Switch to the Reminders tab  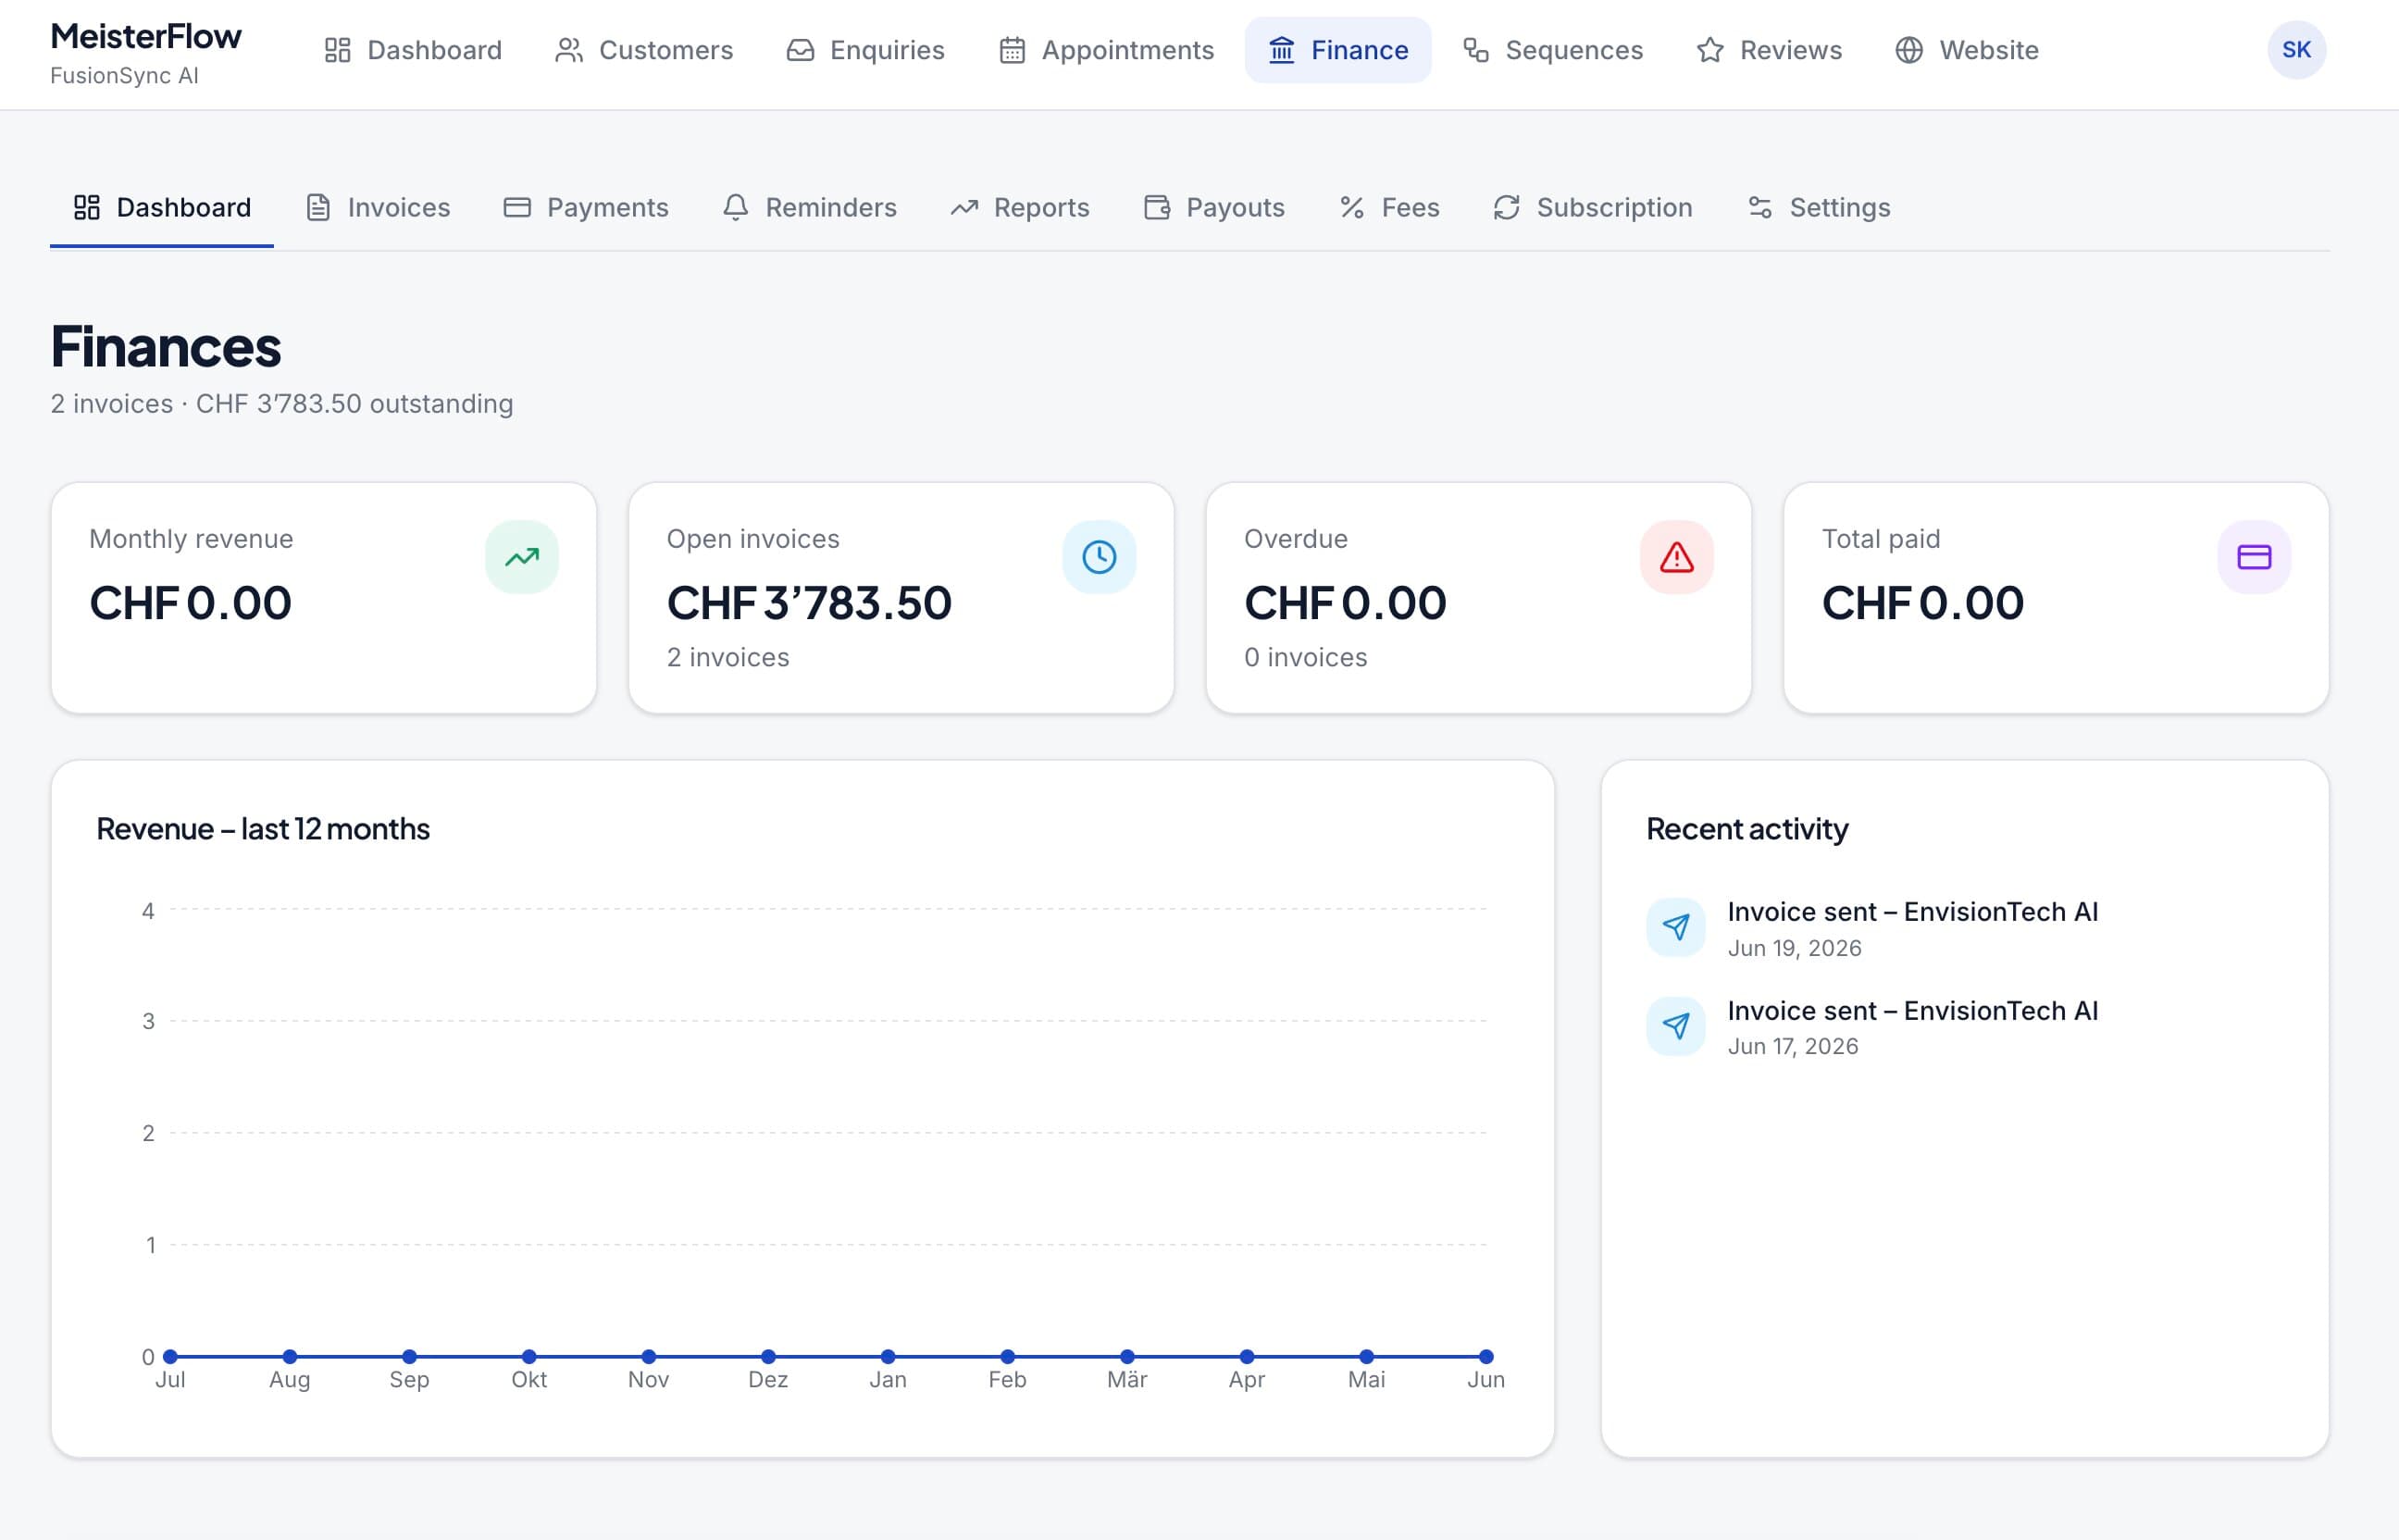pos(810,208)
